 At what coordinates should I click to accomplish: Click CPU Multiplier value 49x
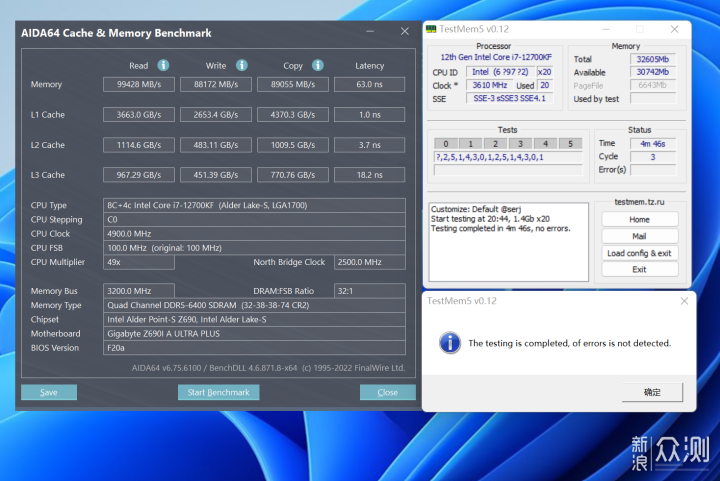pyautogui.click(x=139, y=262)
